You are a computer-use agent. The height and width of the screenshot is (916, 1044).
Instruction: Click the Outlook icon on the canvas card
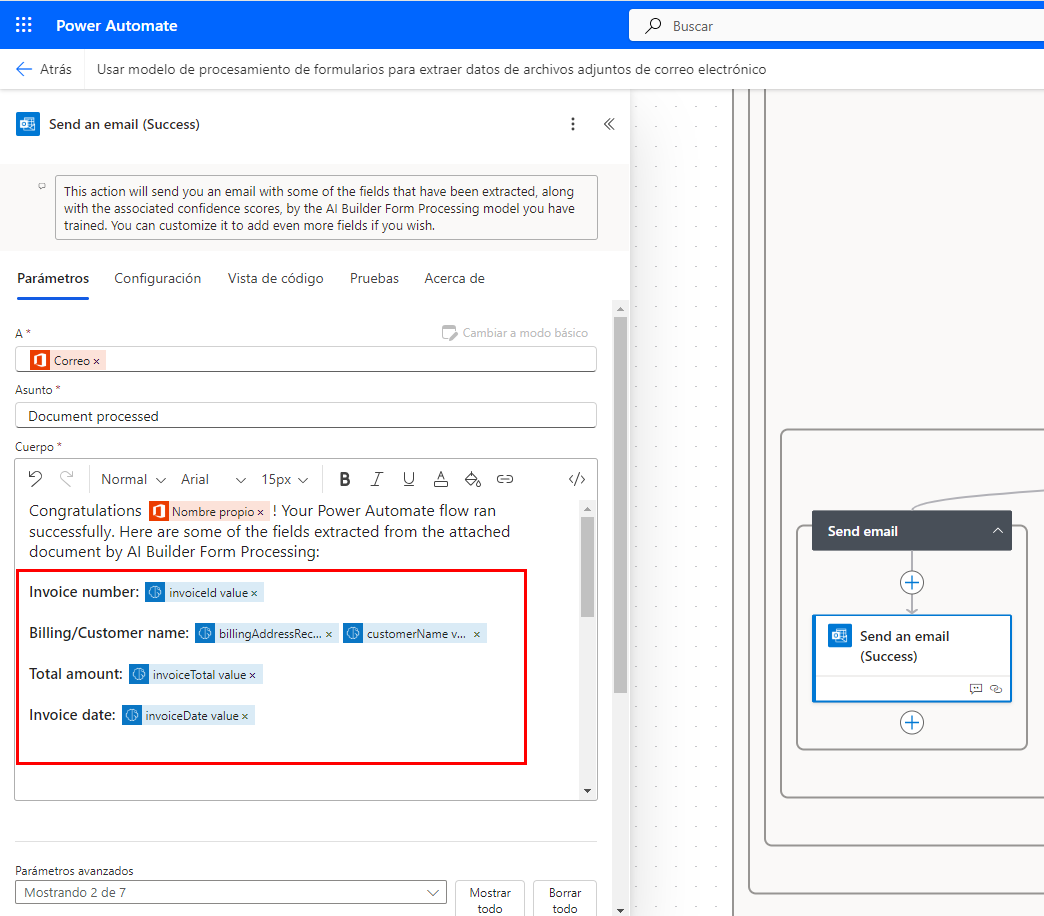coord(839,636)
